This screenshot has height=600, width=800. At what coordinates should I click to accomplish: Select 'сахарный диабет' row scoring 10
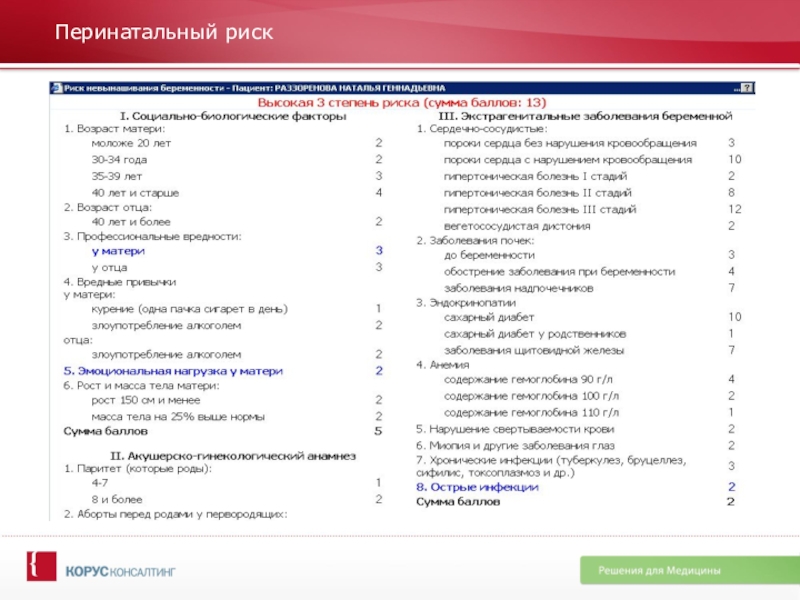489,317
